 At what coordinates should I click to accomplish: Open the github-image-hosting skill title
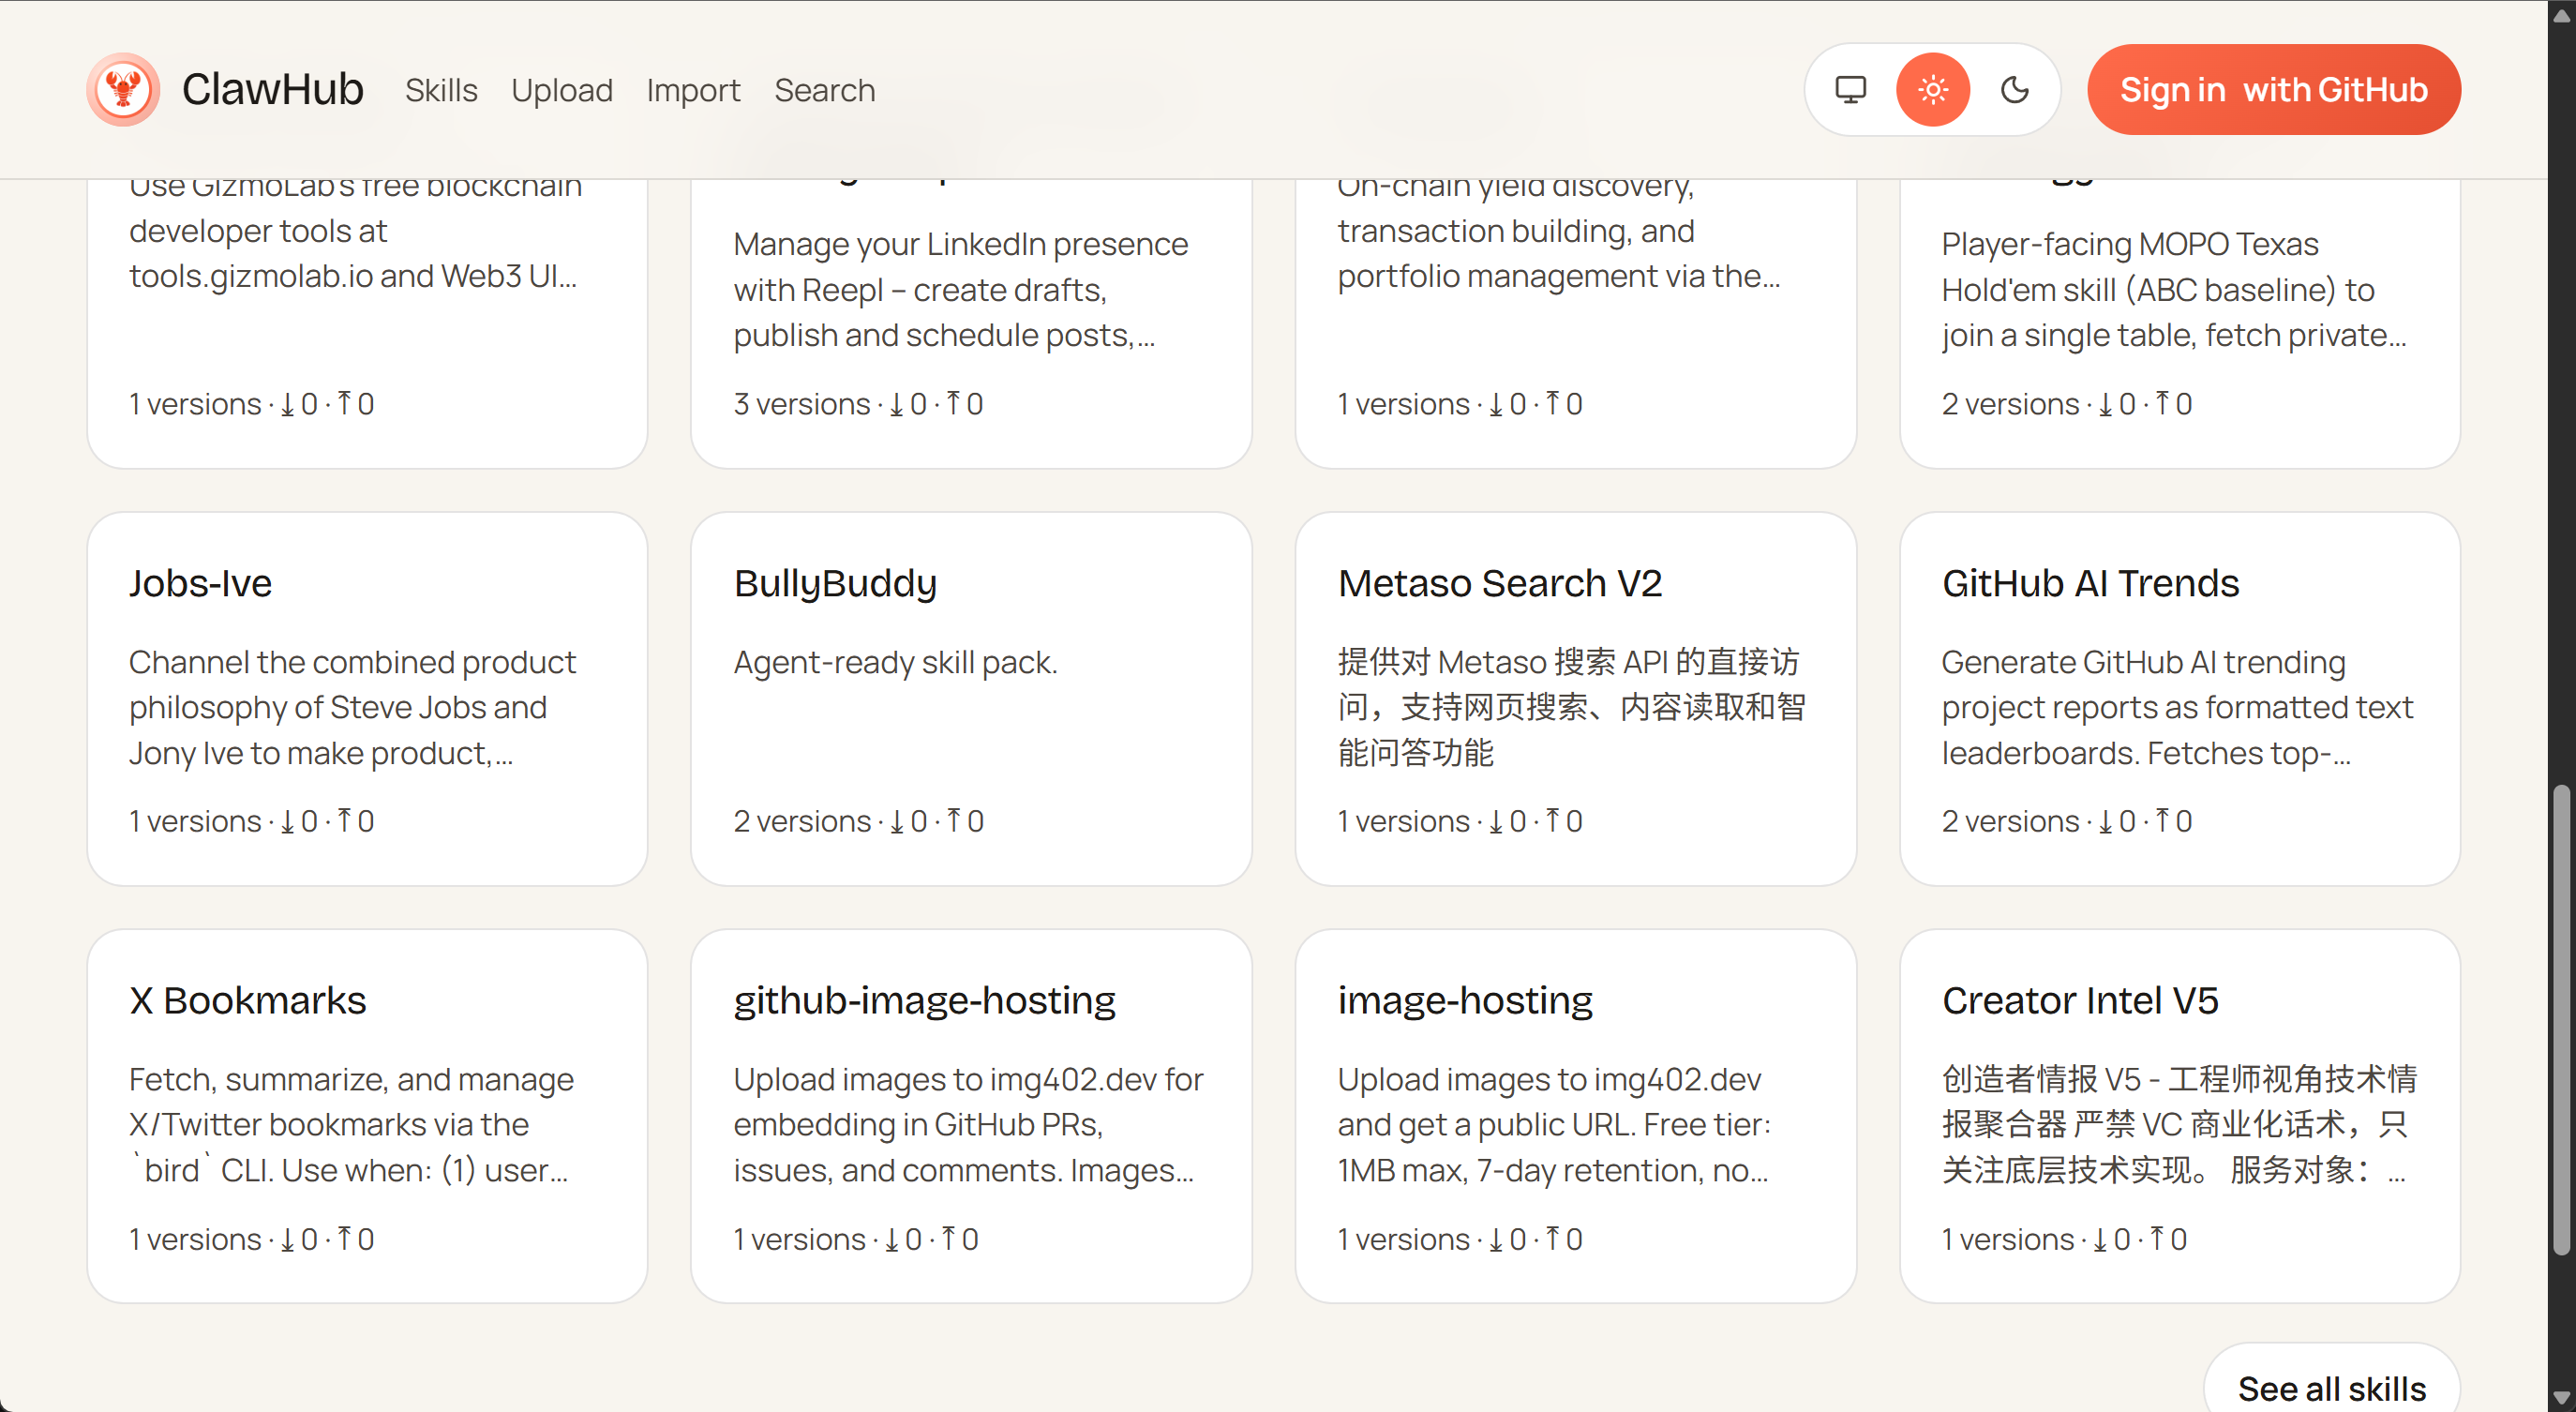coord(924,1001)
